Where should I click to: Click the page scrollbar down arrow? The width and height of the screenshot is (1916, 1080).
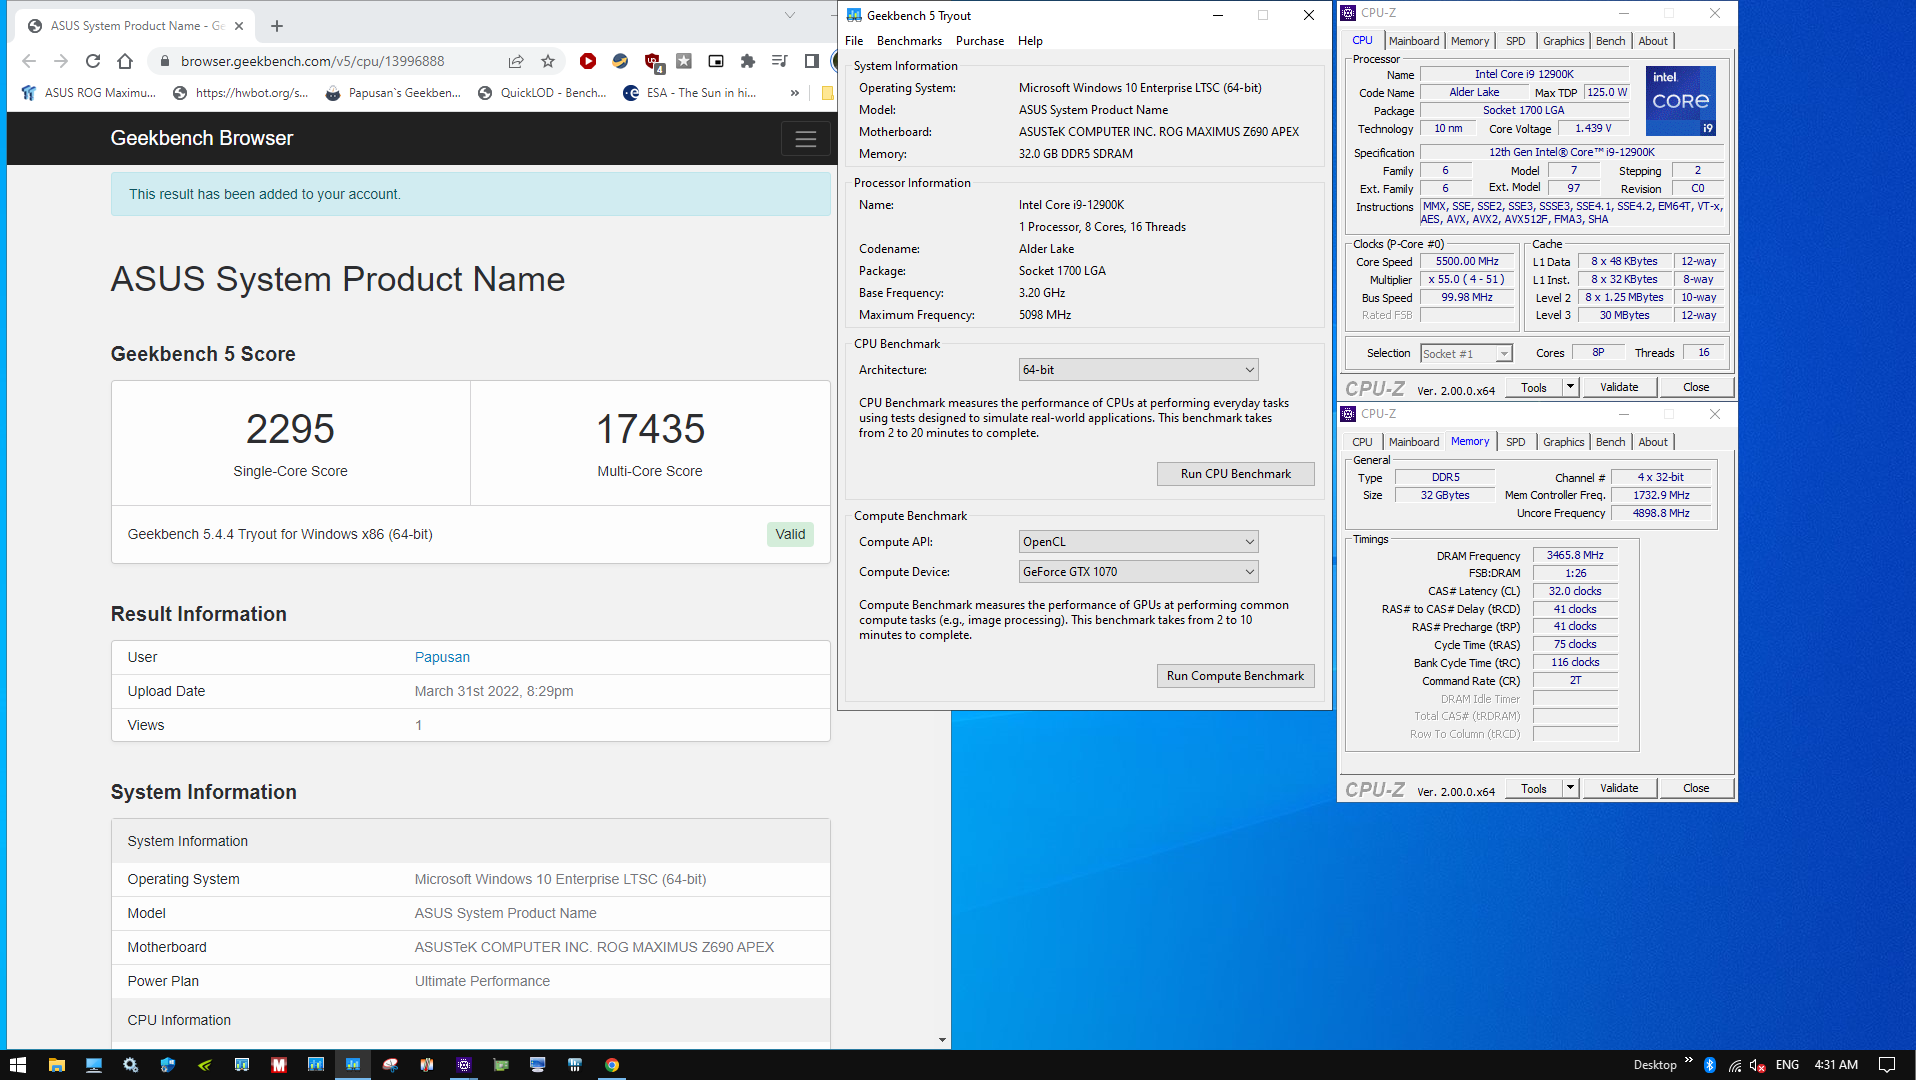tap(942, 1040)
